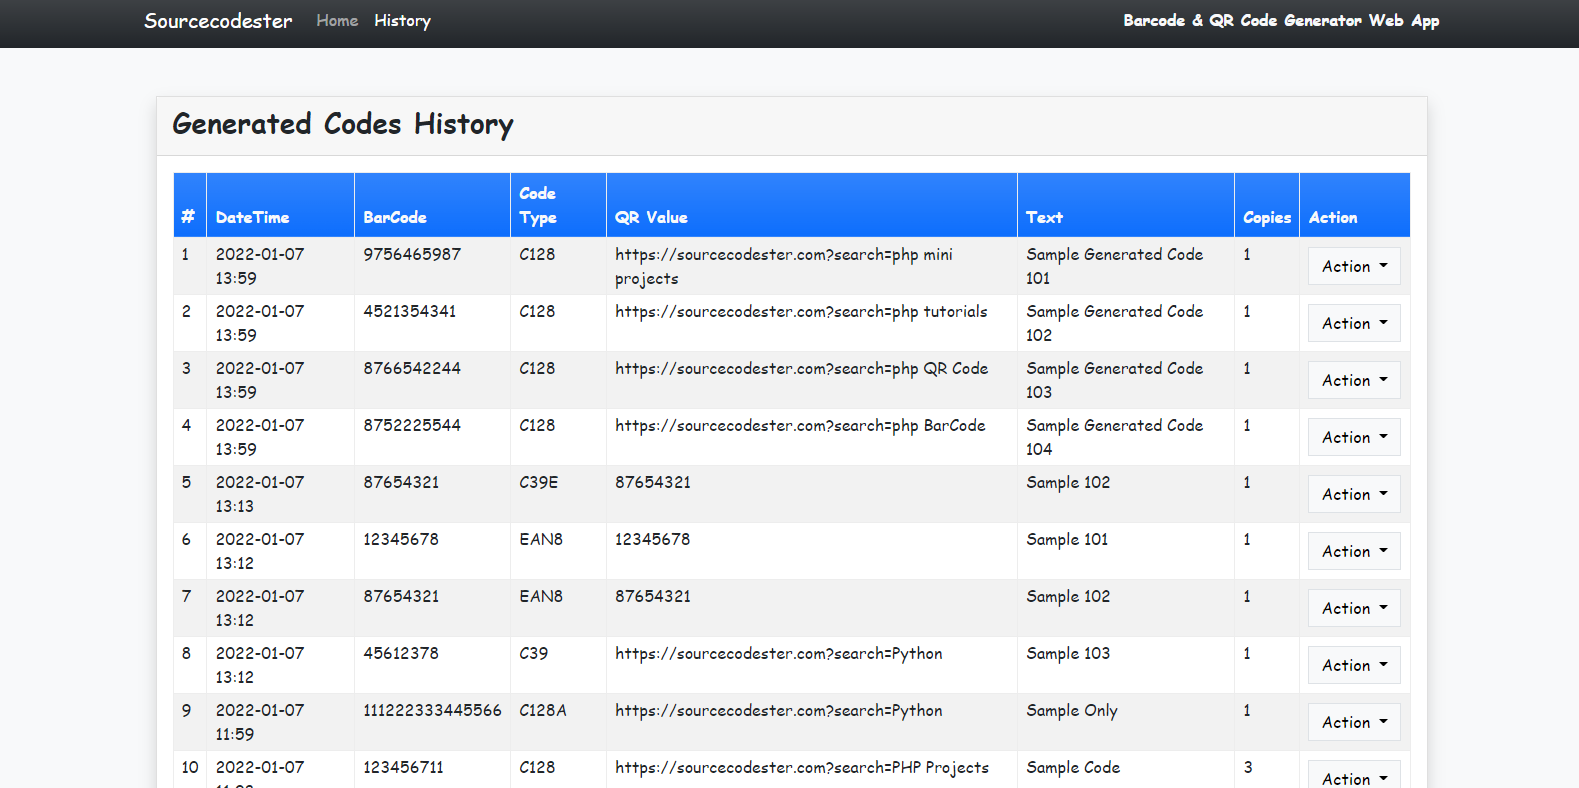
Task: Click the Copies column header
Action: [x=1267, y=205]
